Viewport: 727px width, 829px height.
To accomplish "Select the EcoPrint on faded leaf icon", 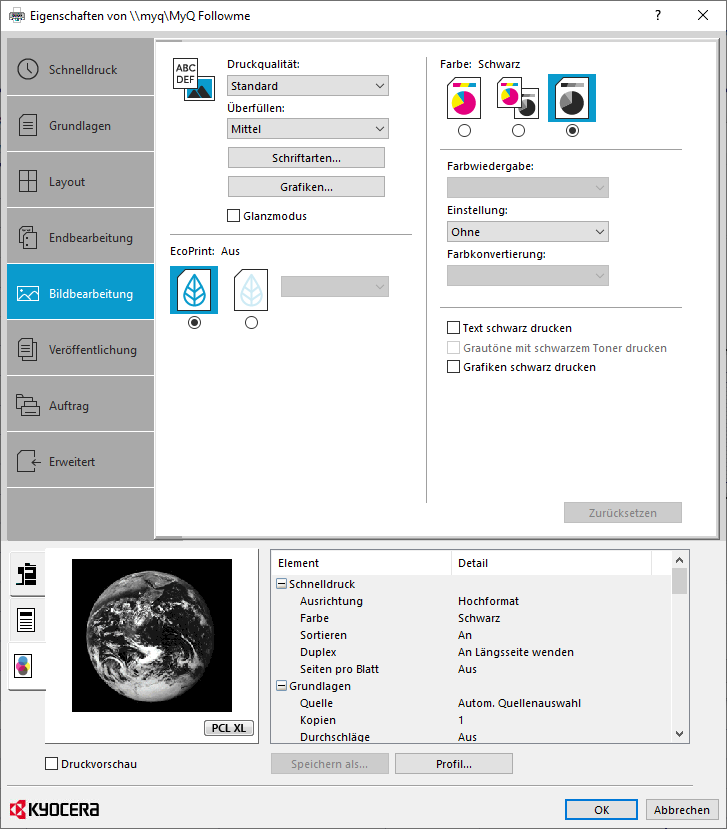I will tap(251, 290).
